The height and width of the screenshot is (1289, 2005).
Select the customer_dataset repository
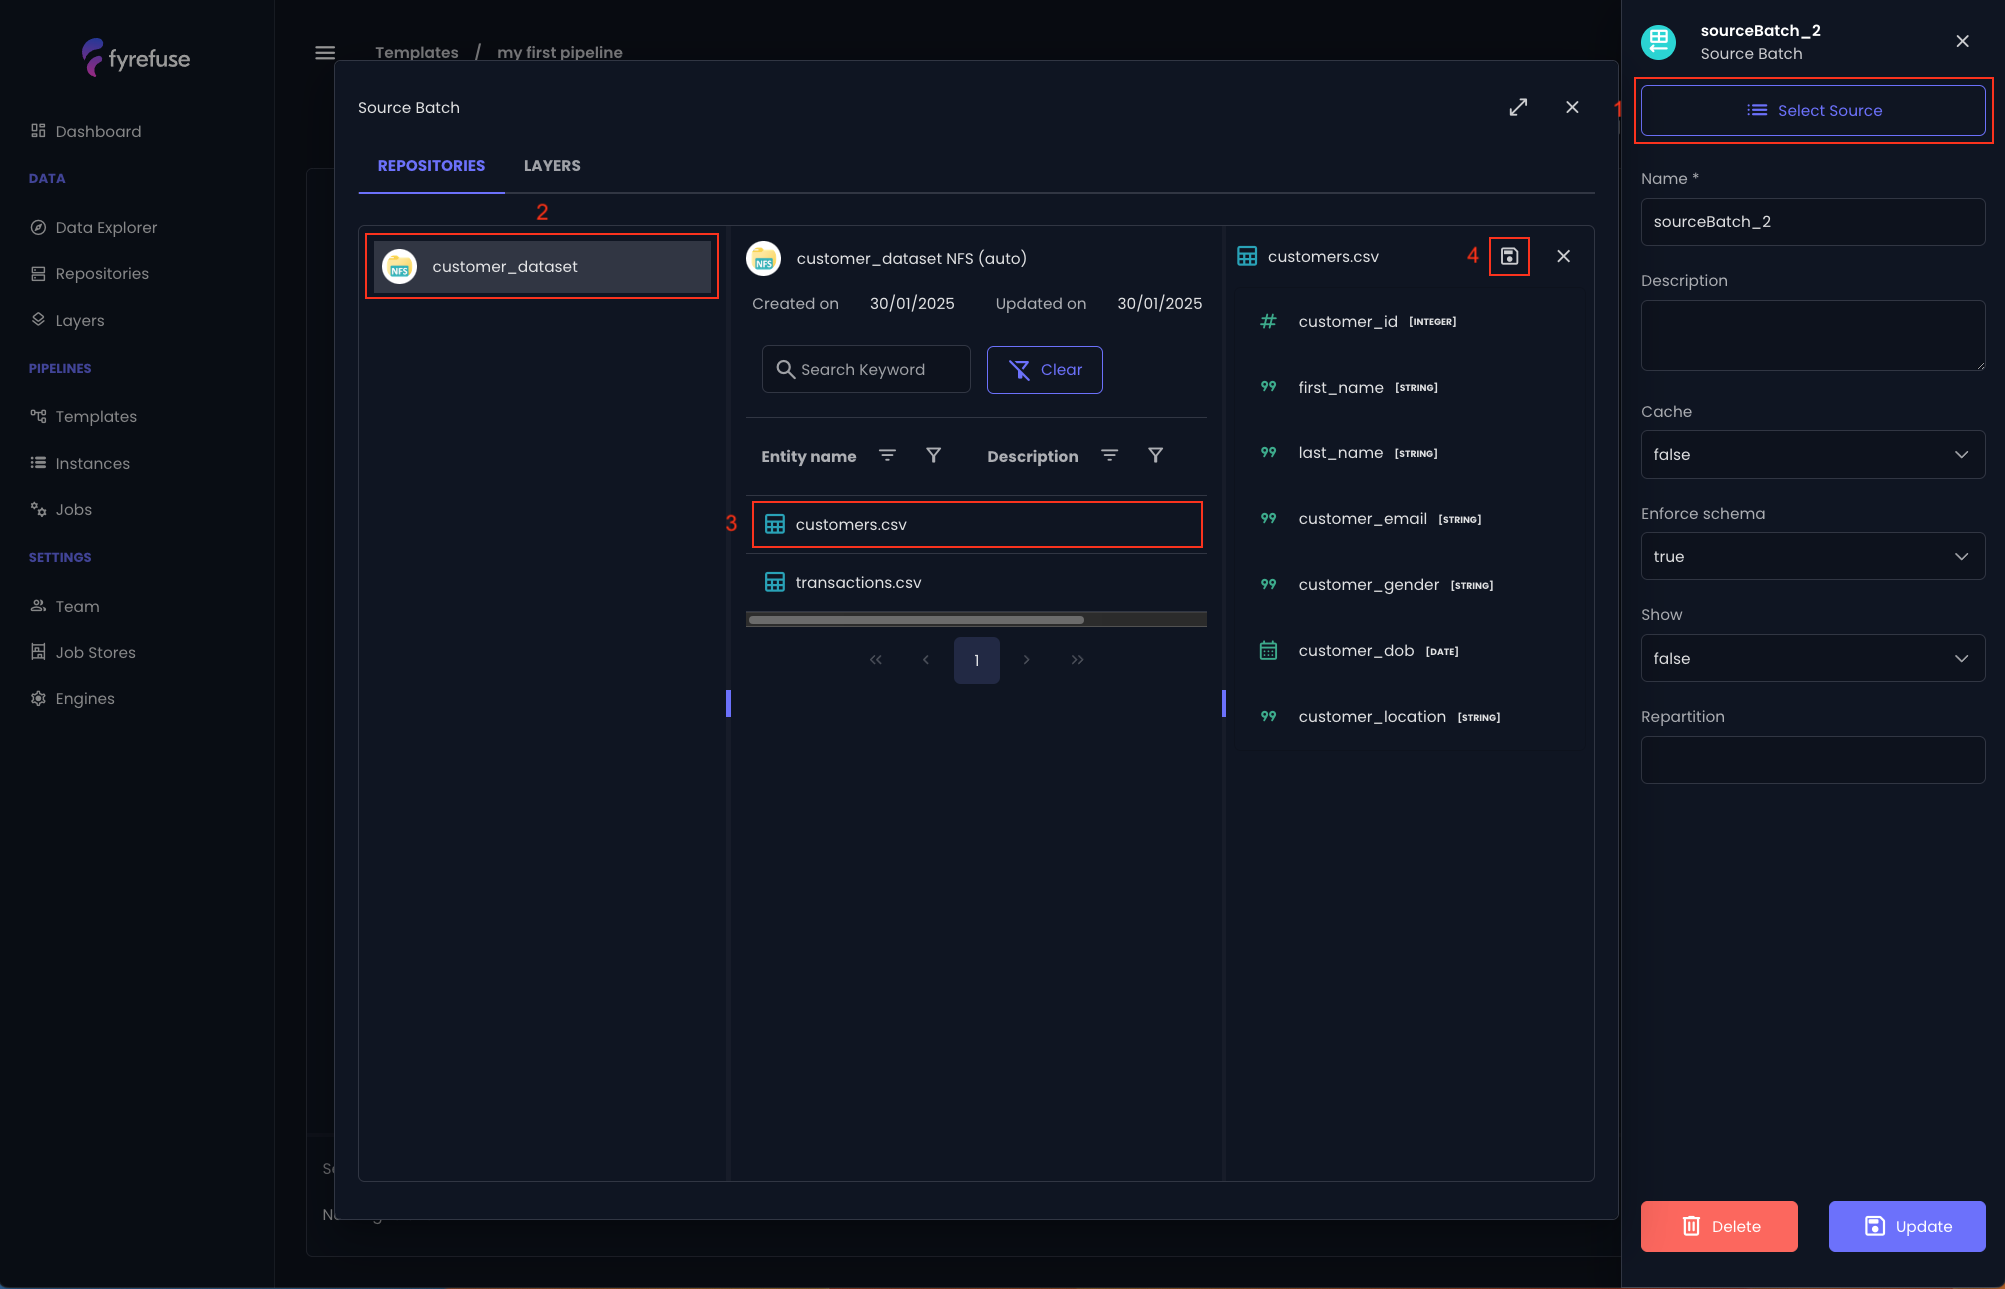point(542,267)
